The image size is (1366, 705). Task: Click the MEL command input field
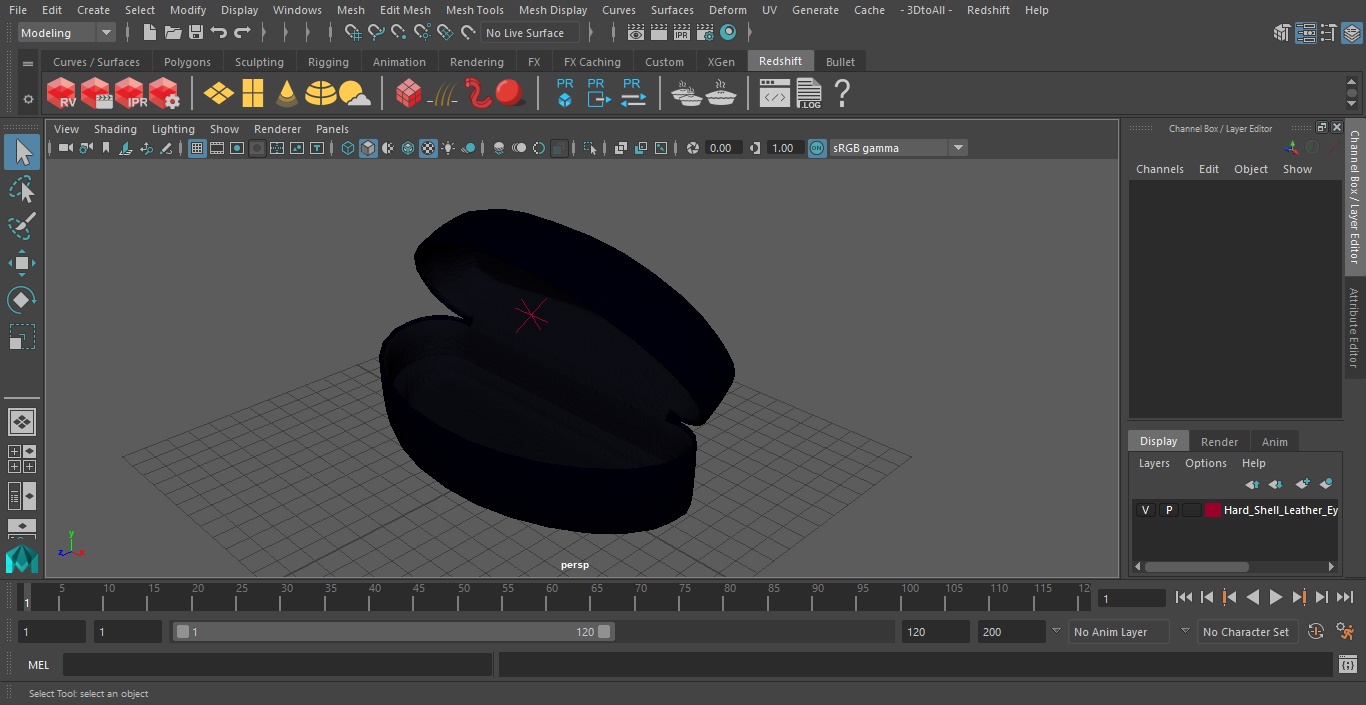tap(277, 665)
